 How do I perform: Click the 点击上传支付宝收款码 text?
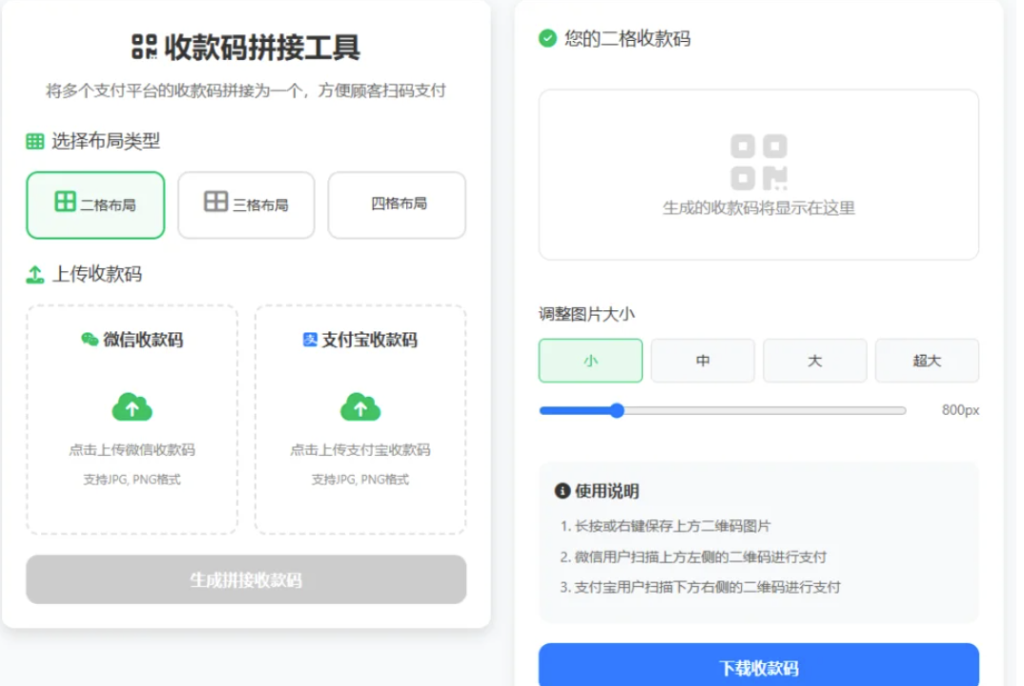(x=360, y=449)
